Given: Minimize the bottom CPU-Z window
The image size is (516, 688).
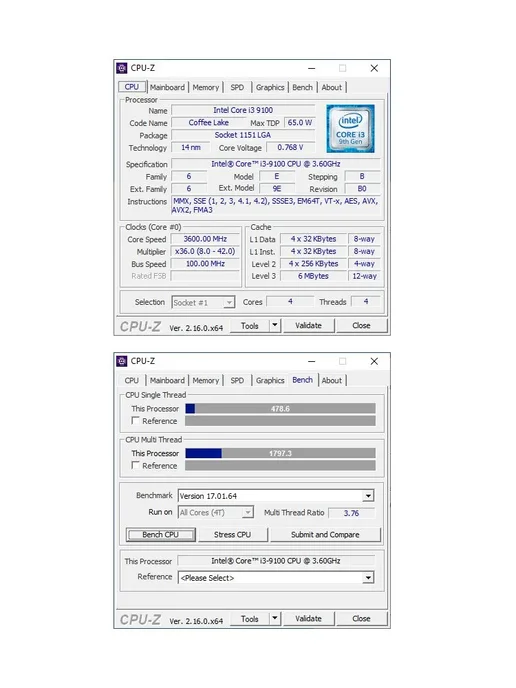Looking at the screenshot, I should (312, 361).
